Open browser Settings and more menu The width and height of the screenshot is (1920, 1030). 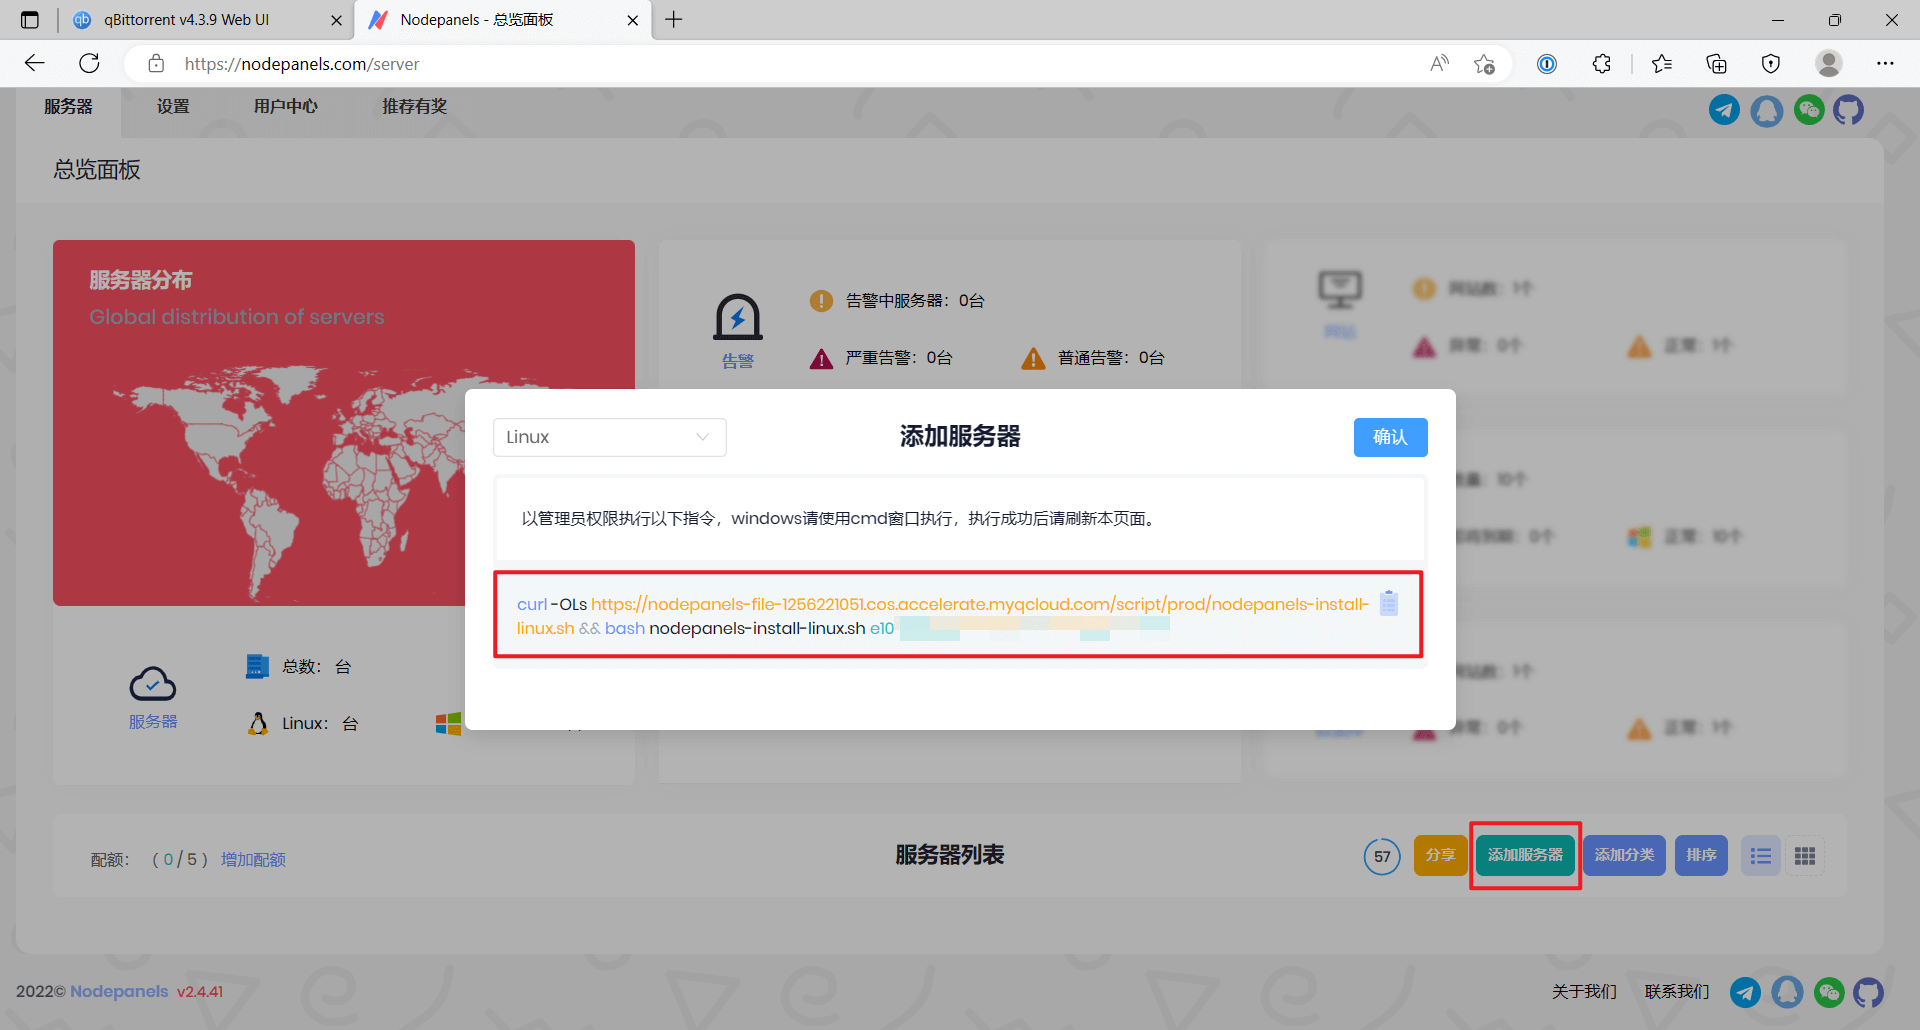point(1885,64)
